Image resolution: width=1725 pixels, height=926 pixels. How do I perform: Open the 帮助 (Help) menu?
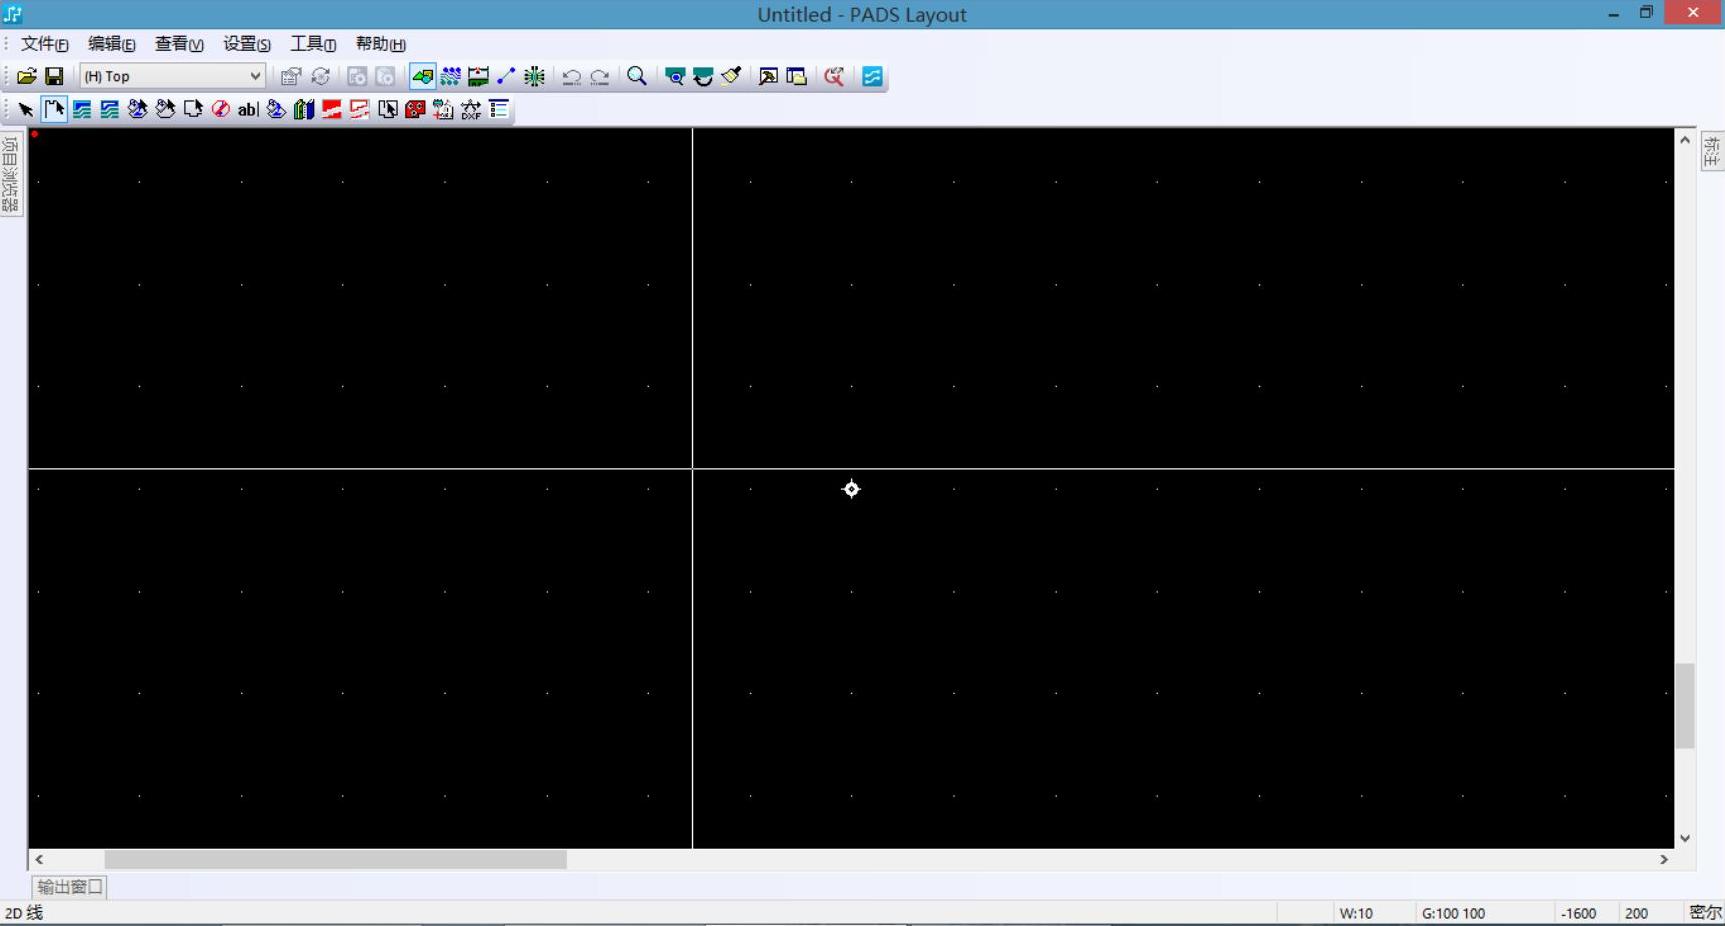click(381, 44)
